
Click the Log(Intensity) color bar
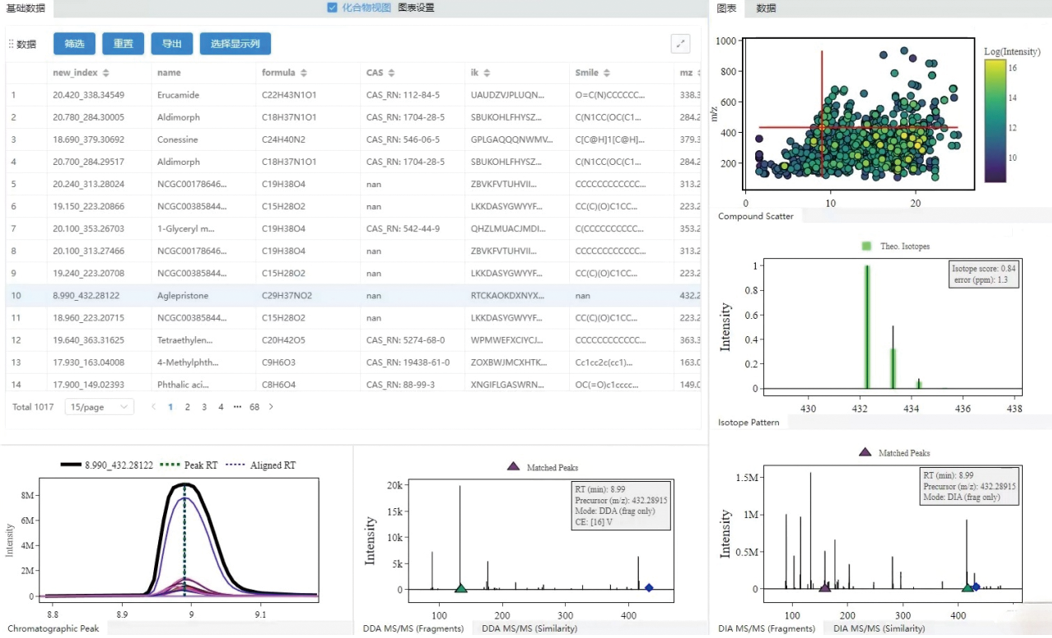994,121
